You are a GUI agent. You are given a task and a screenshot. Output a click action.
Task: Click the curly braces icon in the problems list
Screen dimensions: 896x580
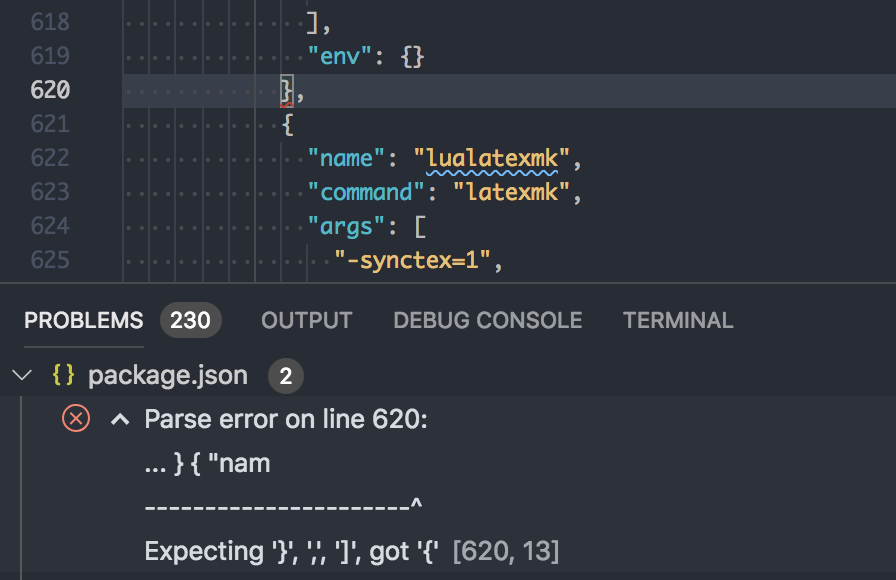(x=64, y=375)
